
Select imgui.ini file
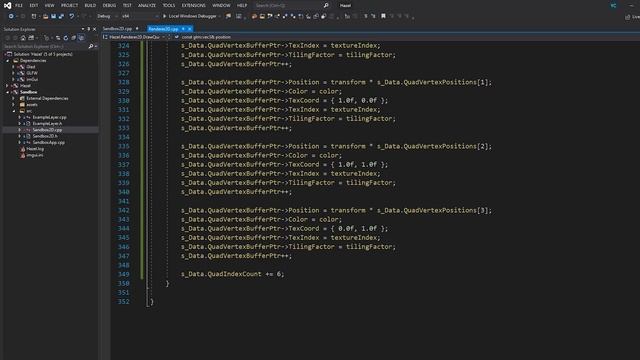click(x=34, y=155)
